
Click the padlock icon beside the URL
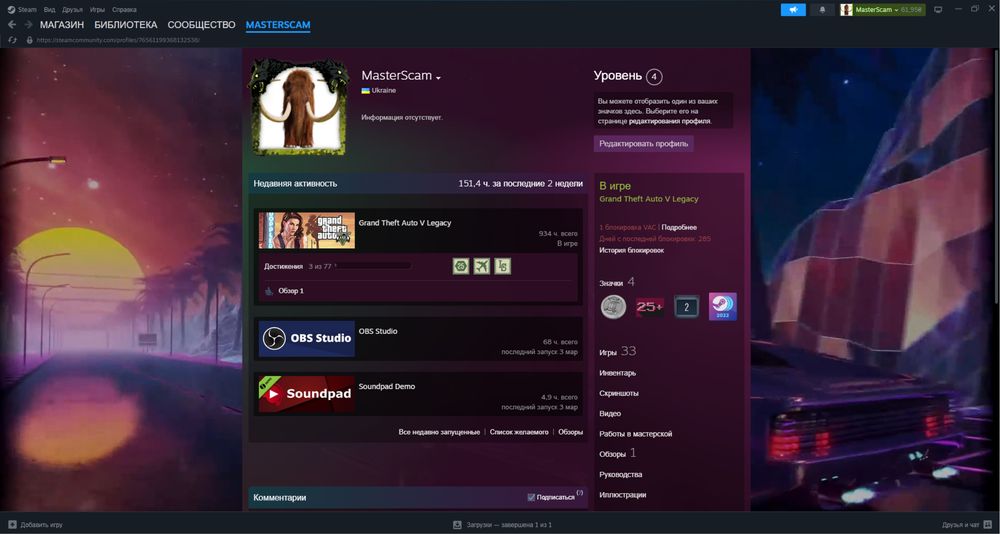29,40
